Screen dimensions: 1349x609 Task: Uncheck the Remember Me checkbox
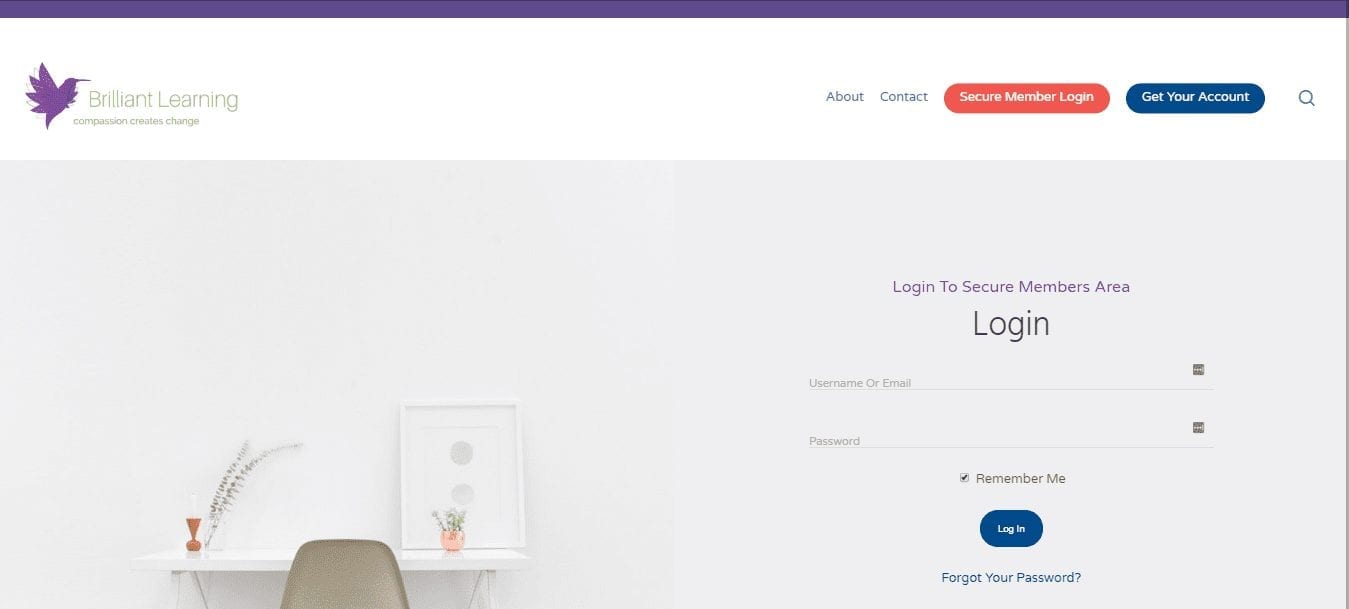964,478
